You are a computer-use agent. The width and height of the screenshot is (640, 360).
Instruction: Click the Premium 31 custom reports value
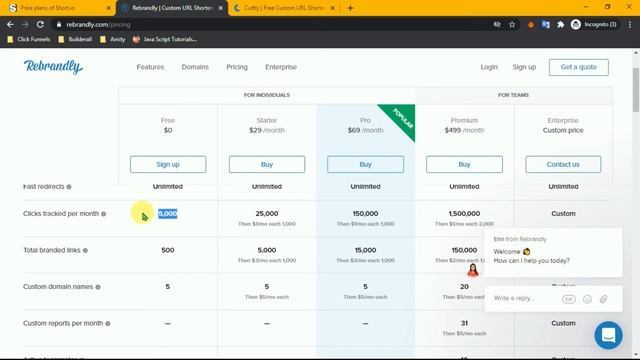click(464, 323)
